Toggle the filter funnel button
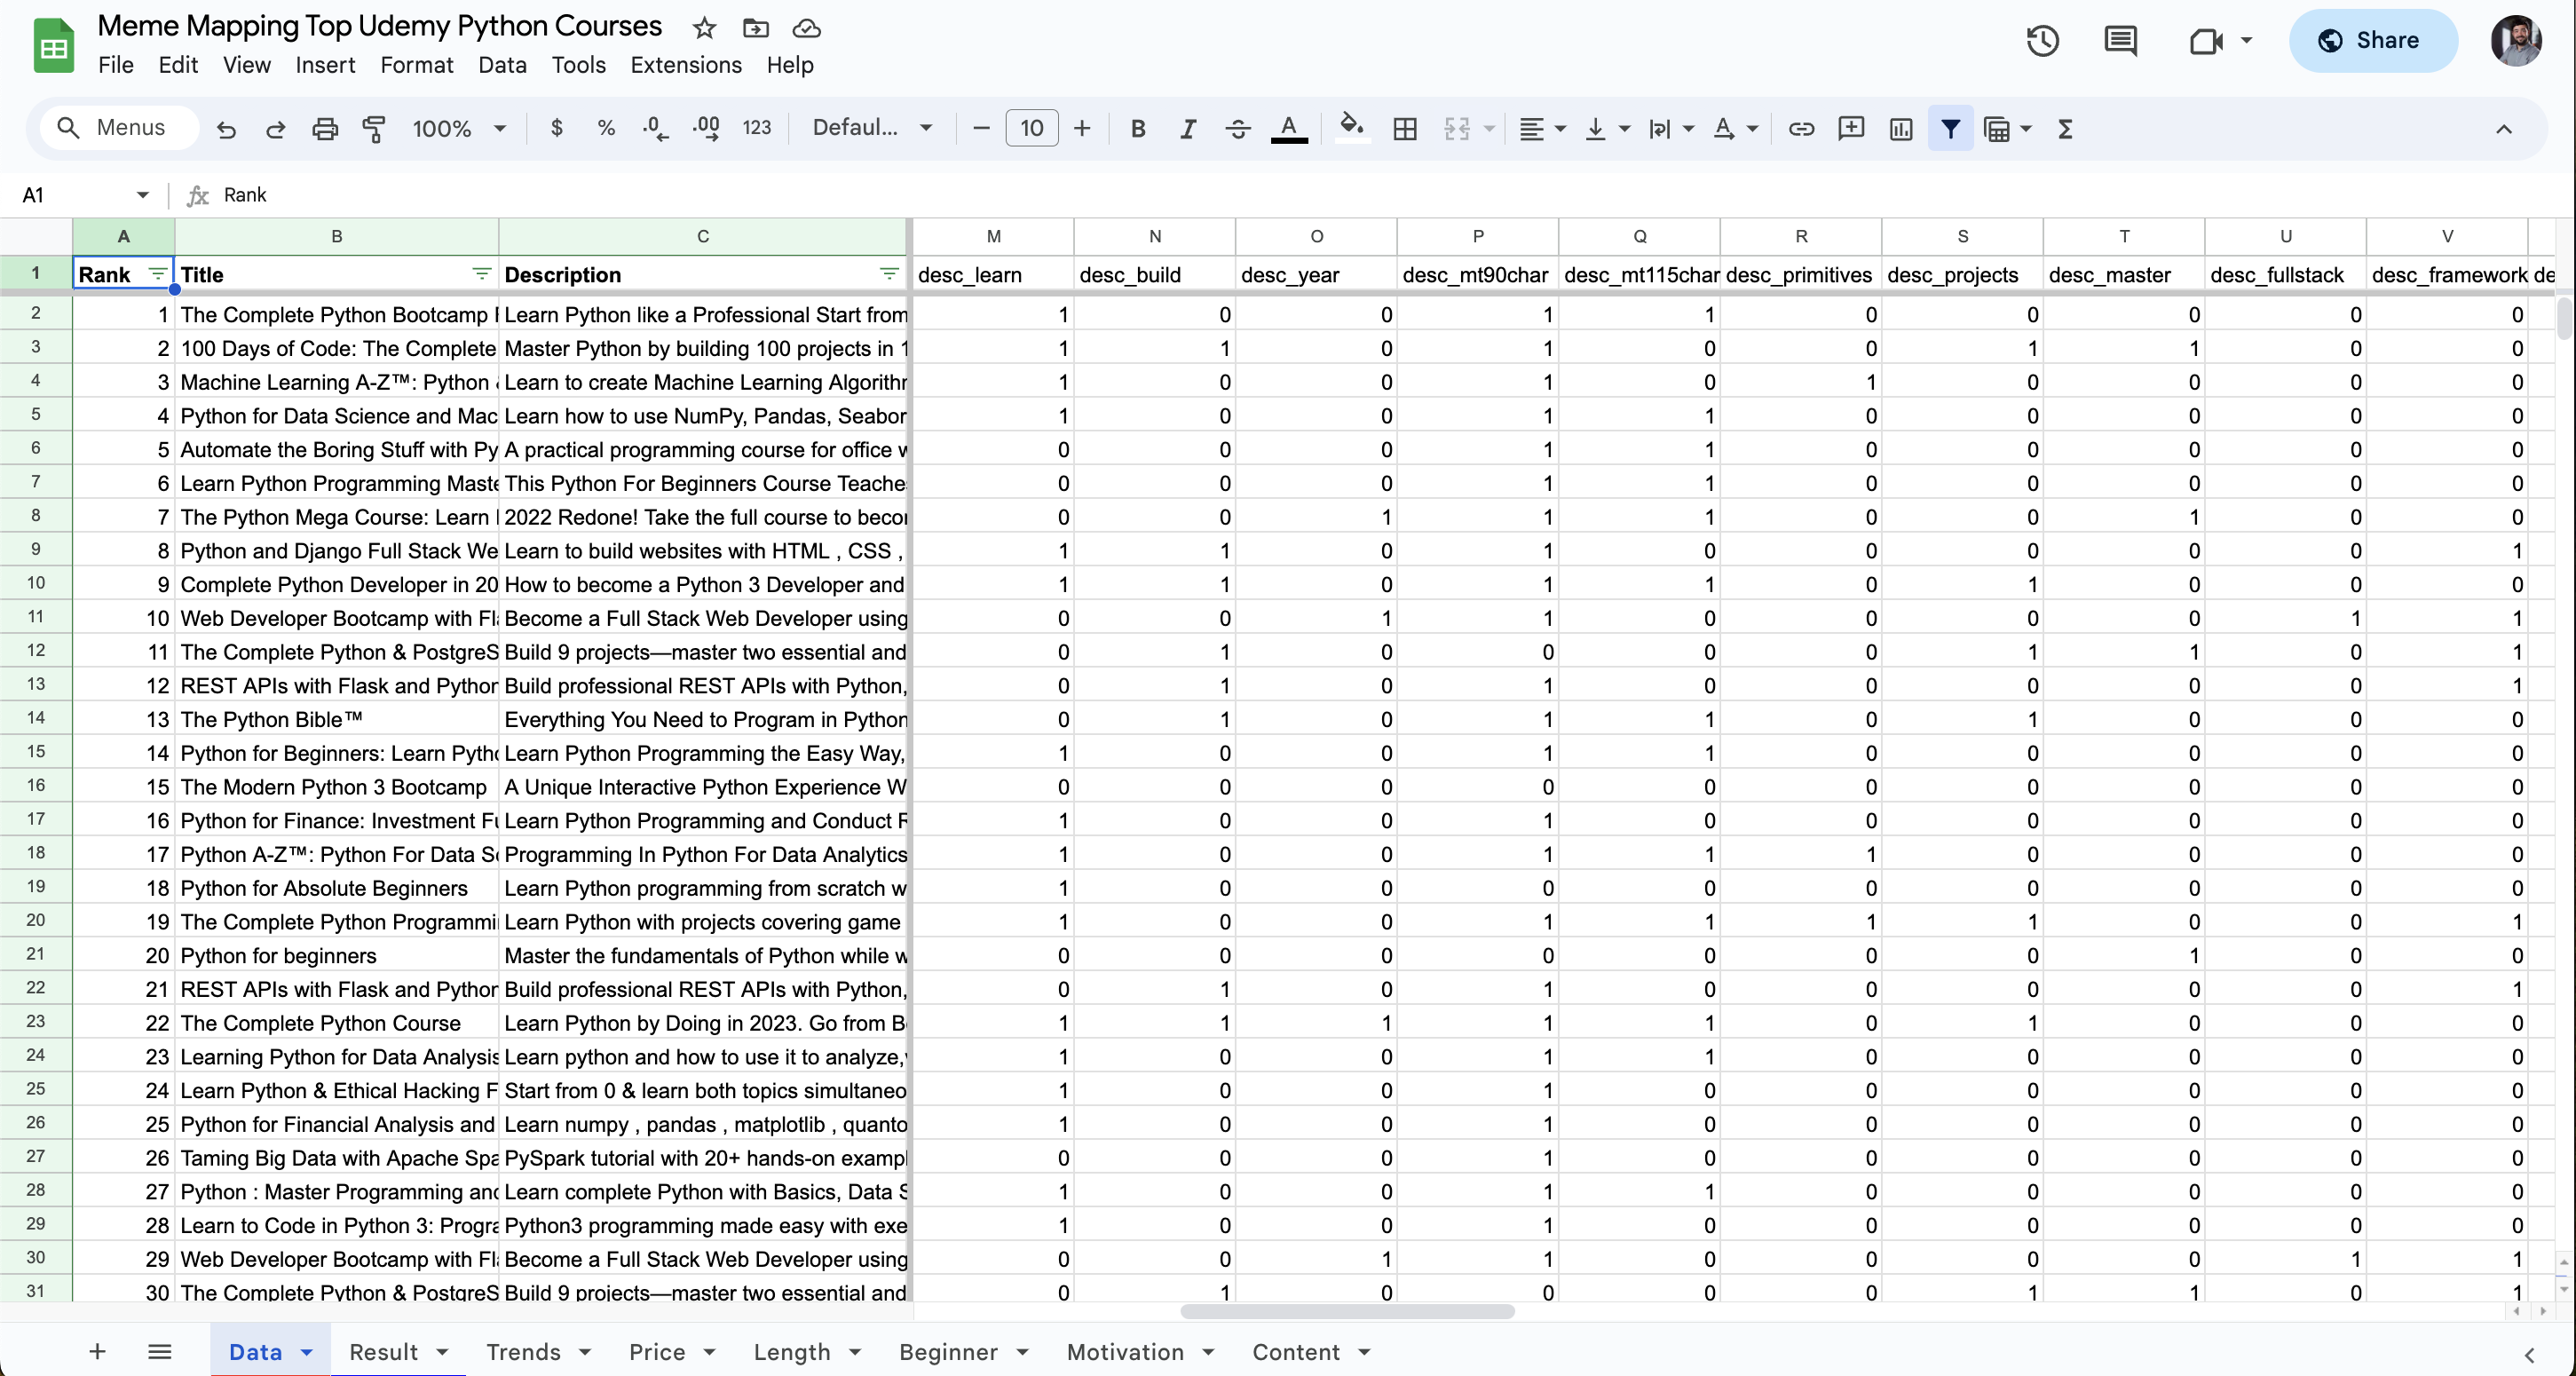Viewport: 2576px width, 1376px height. 1950,128
